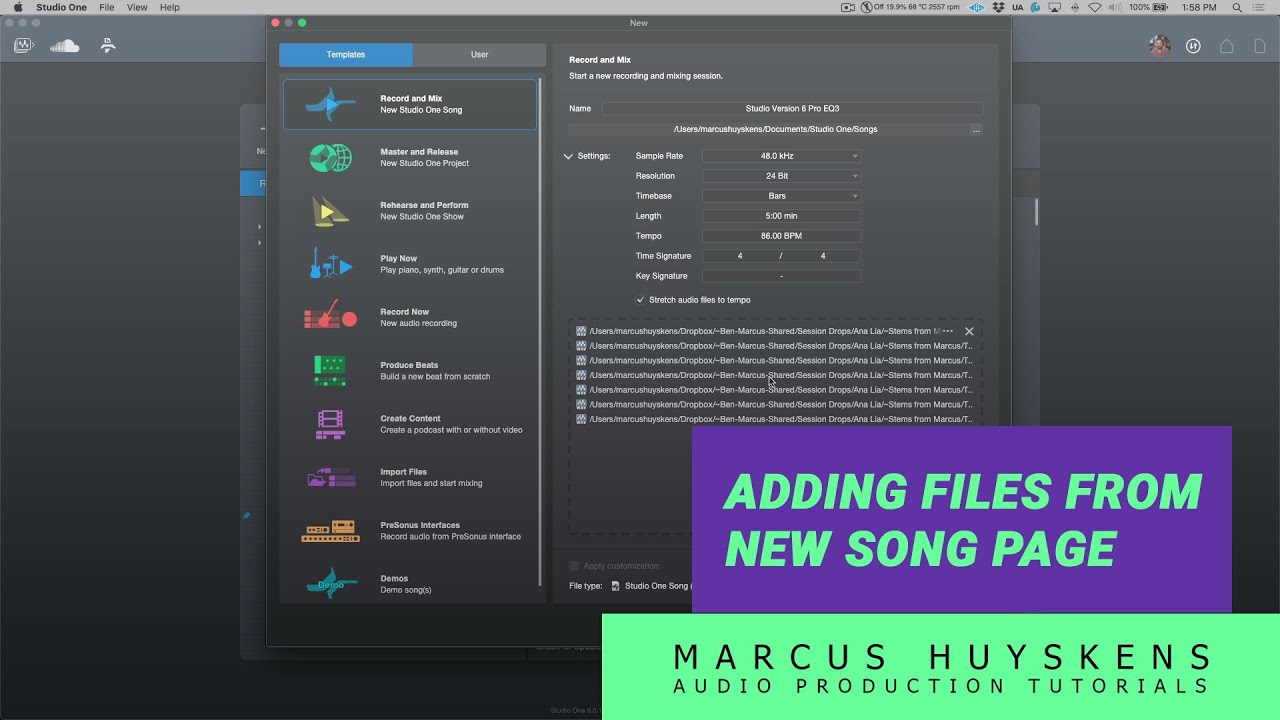Click the battery 100% menu bar indicator
The image size is (1280, 720).
tap(1151, 7)
